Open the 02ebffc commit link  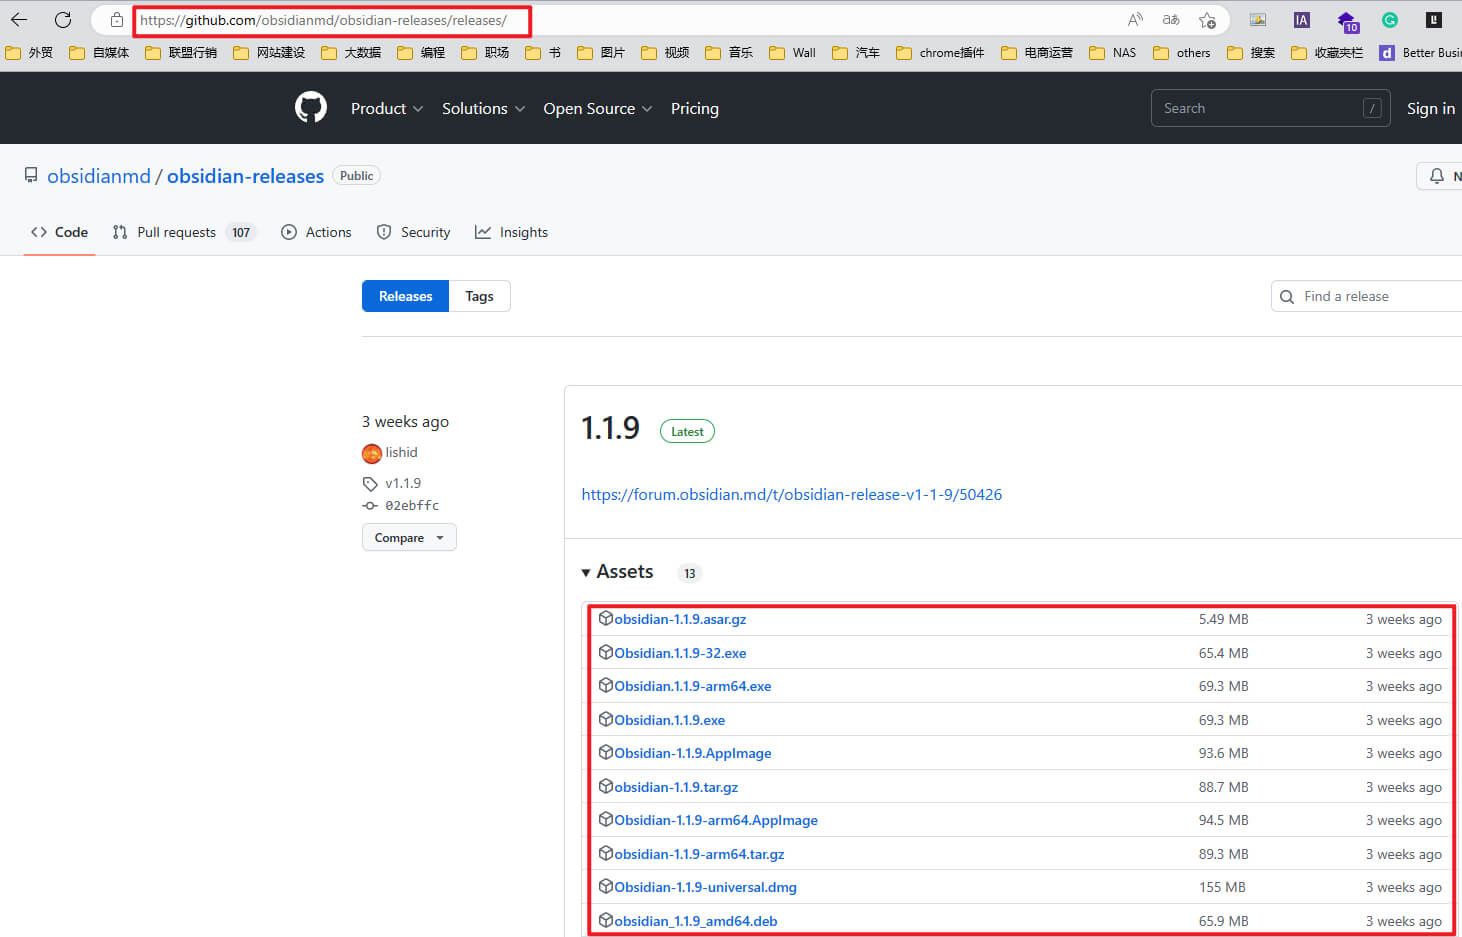pos(412,506)
